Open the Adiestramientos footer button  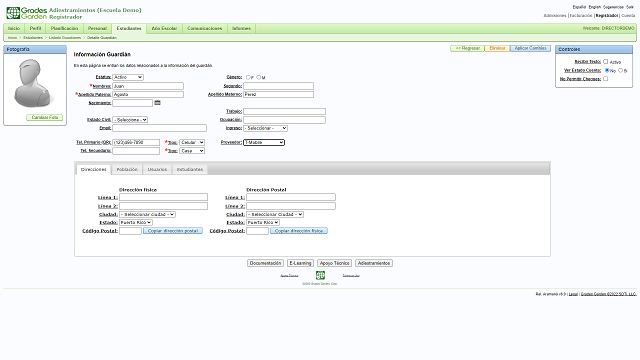pos(374,263)
